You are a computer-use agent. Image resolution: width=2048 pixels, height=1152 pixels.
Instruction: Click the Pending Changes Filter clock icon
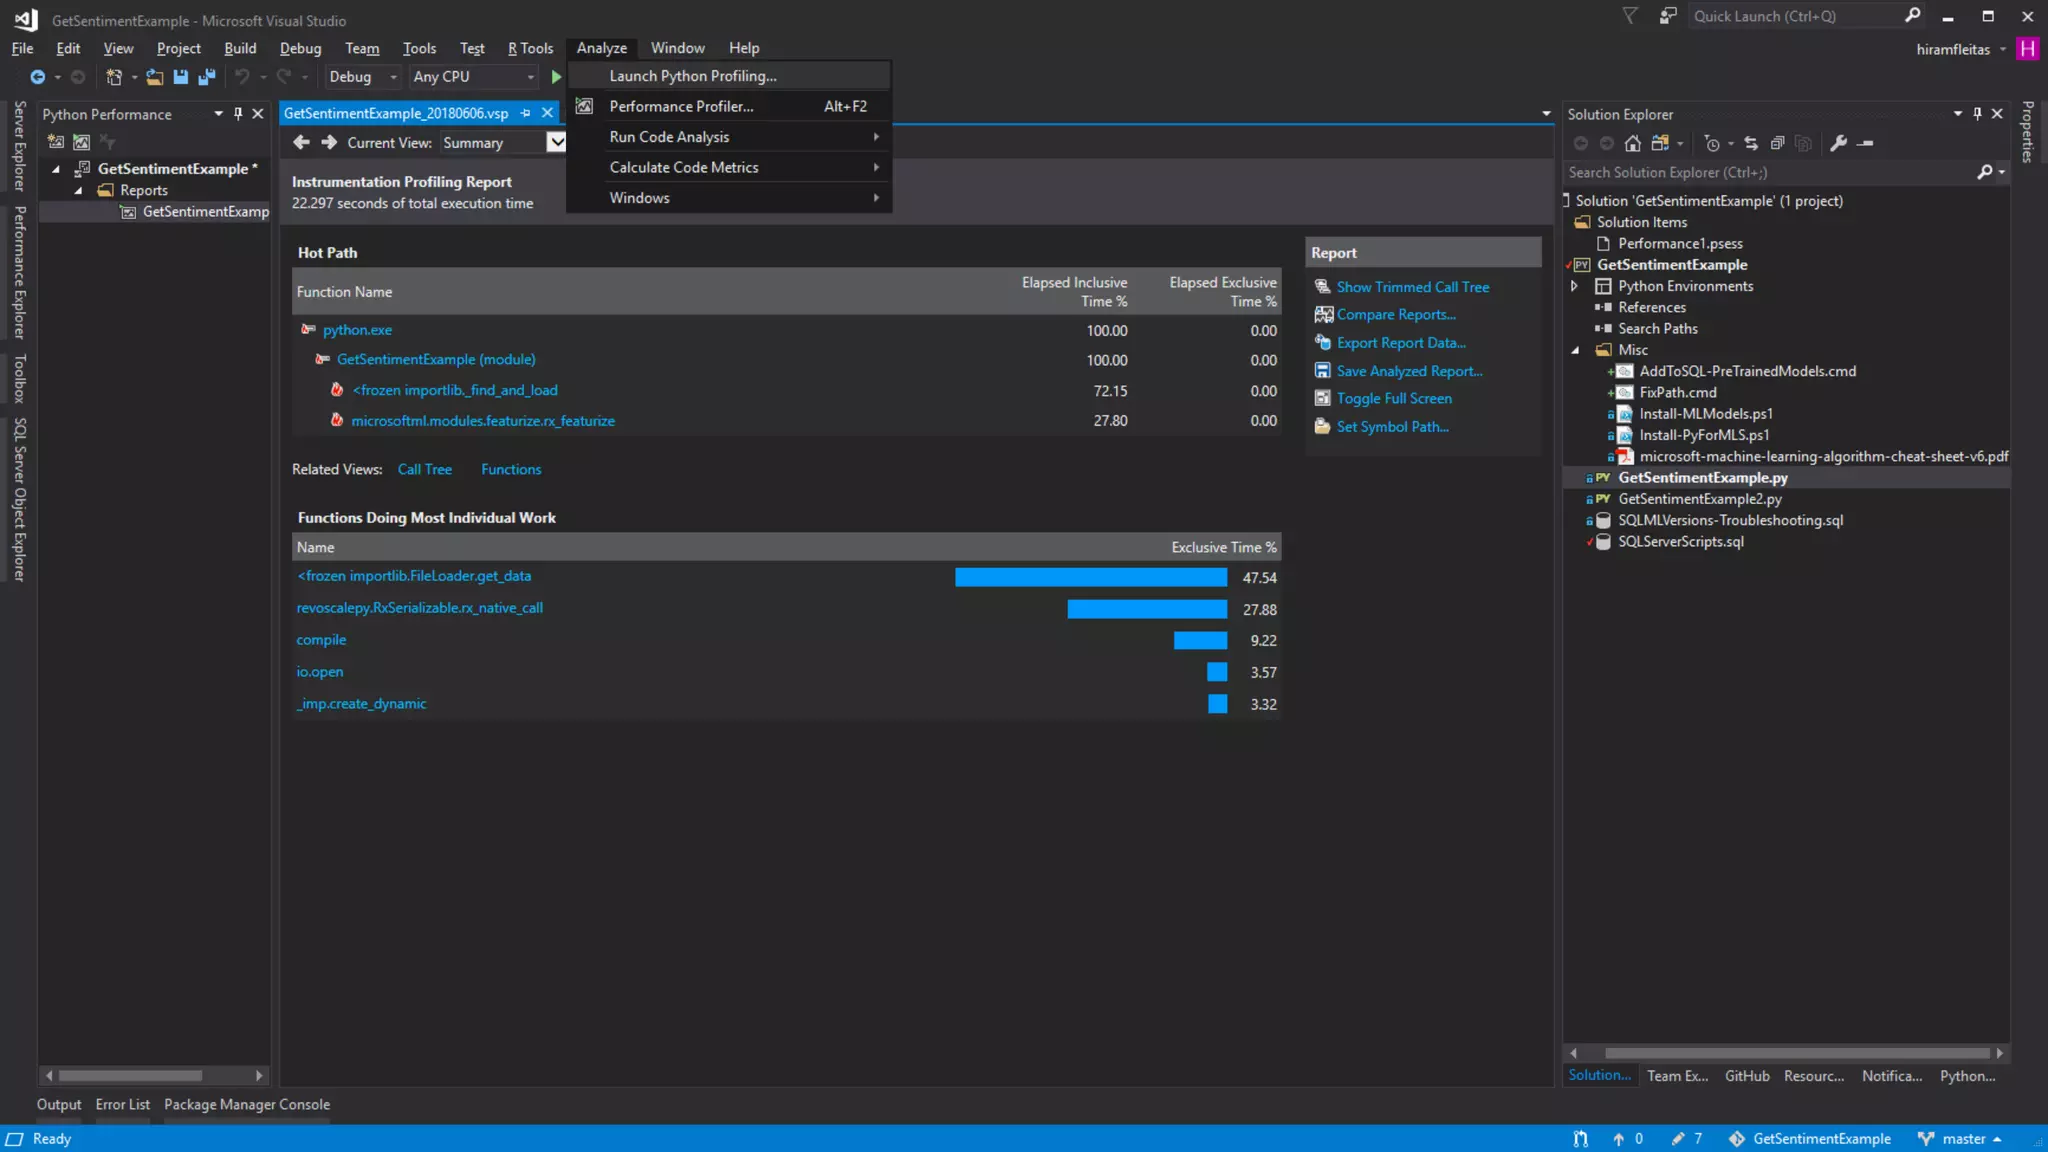[x=1712, y=143]
